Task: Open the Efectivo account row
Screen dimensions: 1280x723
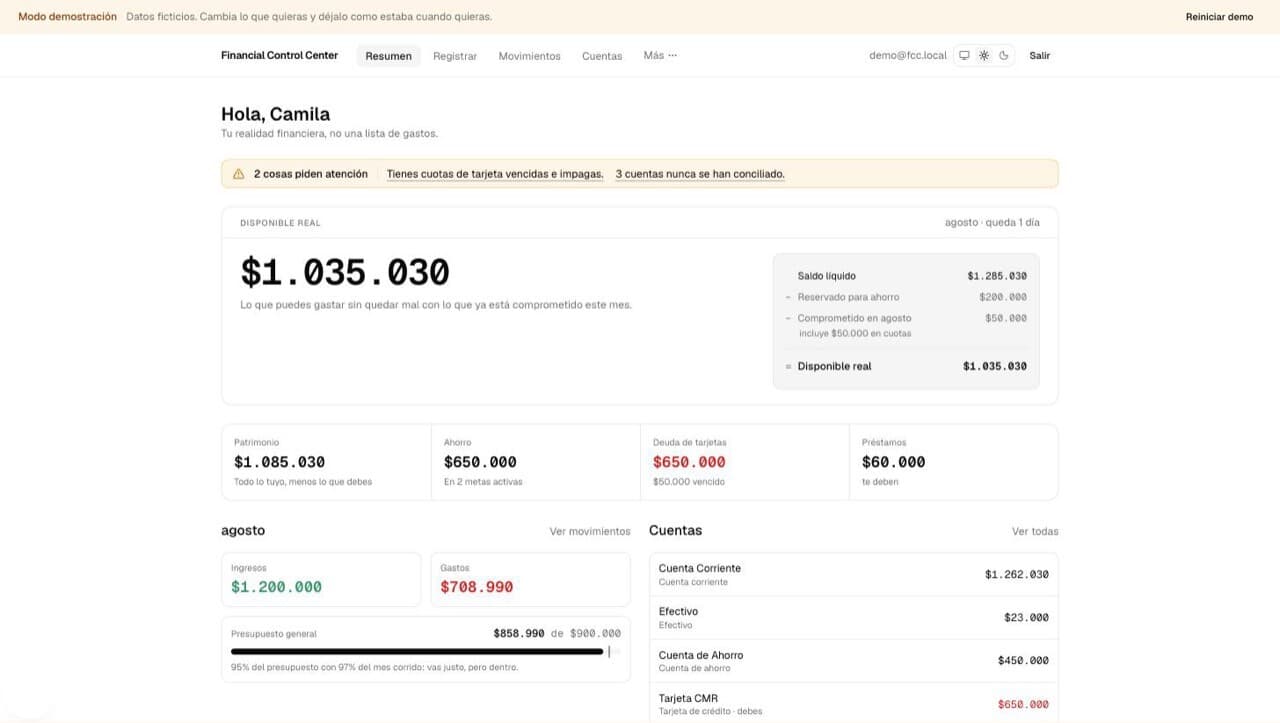Action: (854, 618)
